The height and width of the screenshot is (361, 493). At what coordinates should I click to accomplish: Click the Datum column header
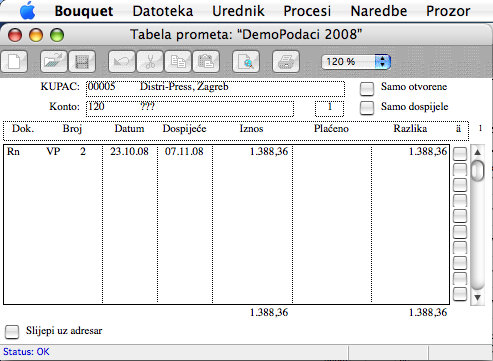(129, 129)
